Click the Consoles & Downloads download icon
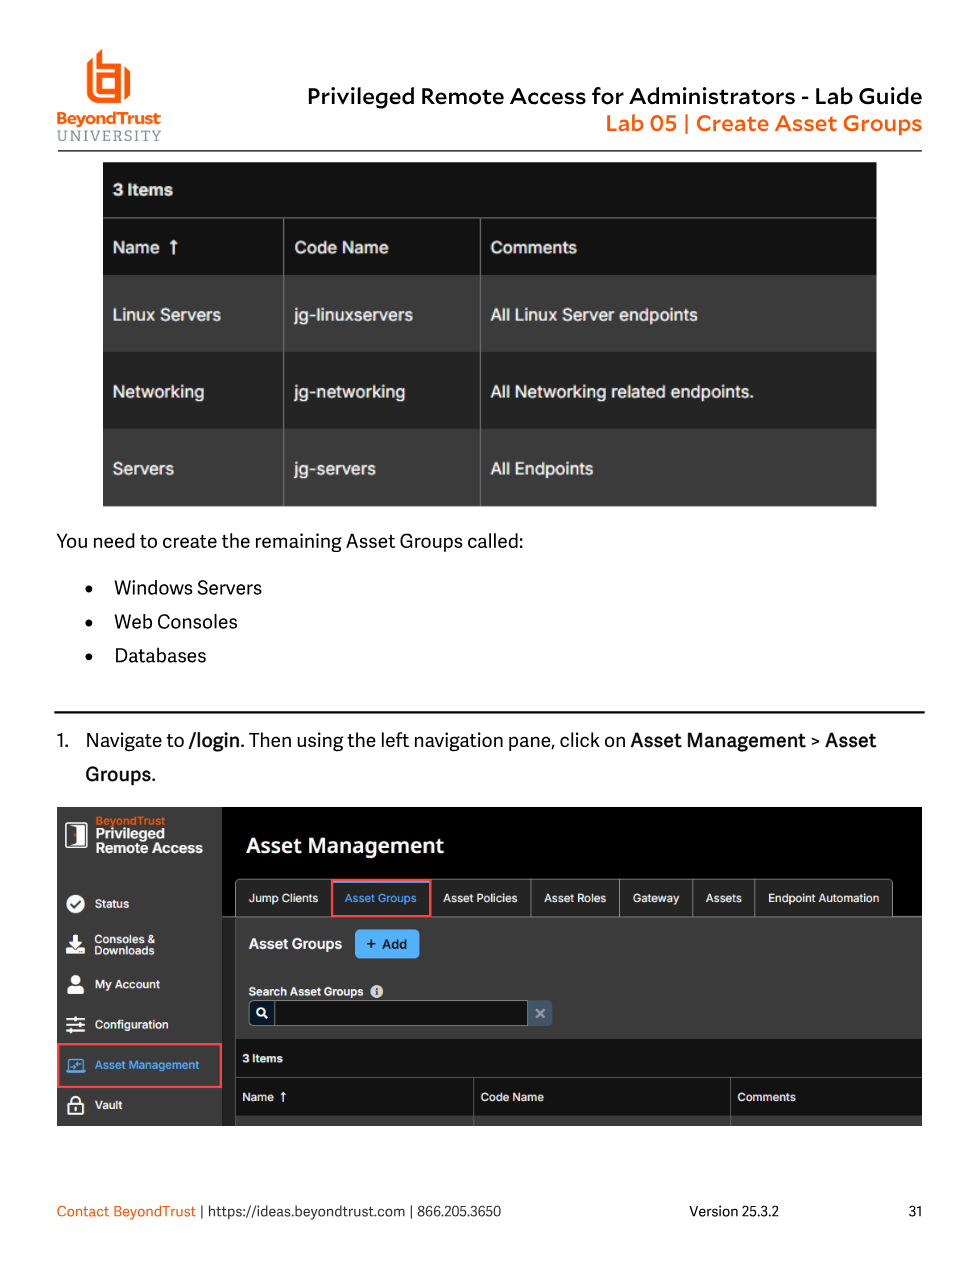 75,945
